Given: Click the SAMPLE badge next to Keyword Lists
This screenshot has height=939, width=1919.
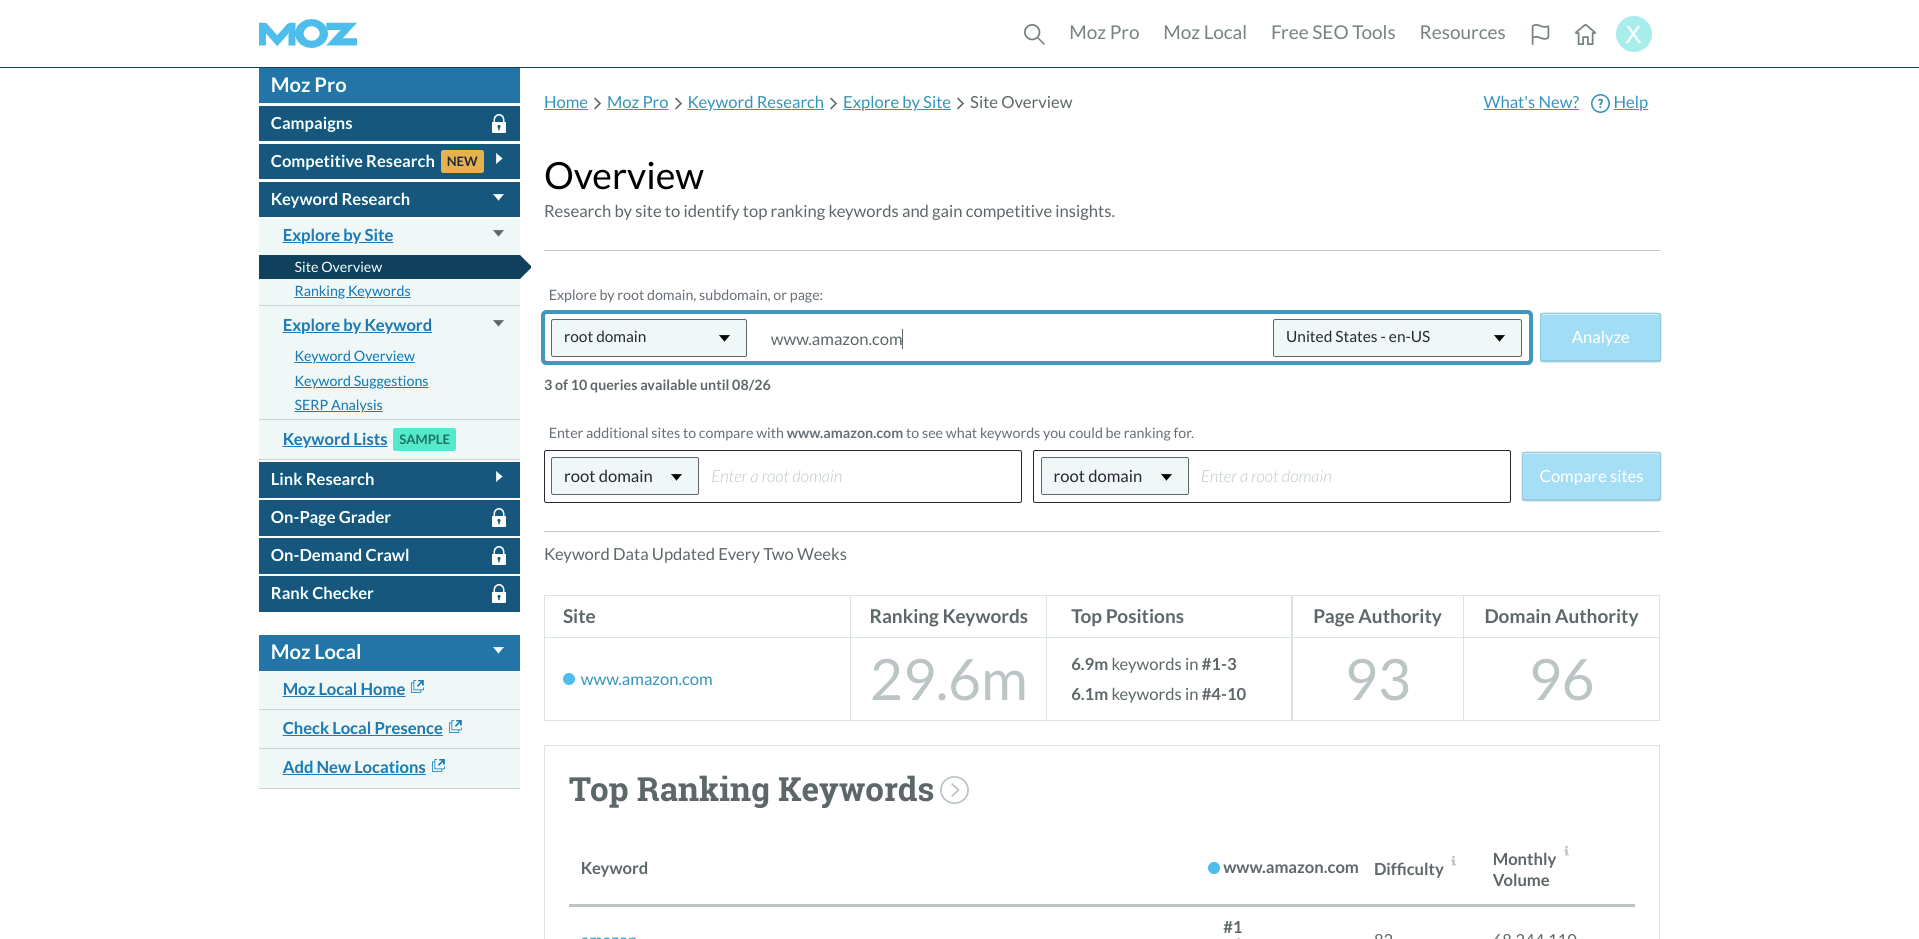Looking at the screenshot, I should [425, 439].
